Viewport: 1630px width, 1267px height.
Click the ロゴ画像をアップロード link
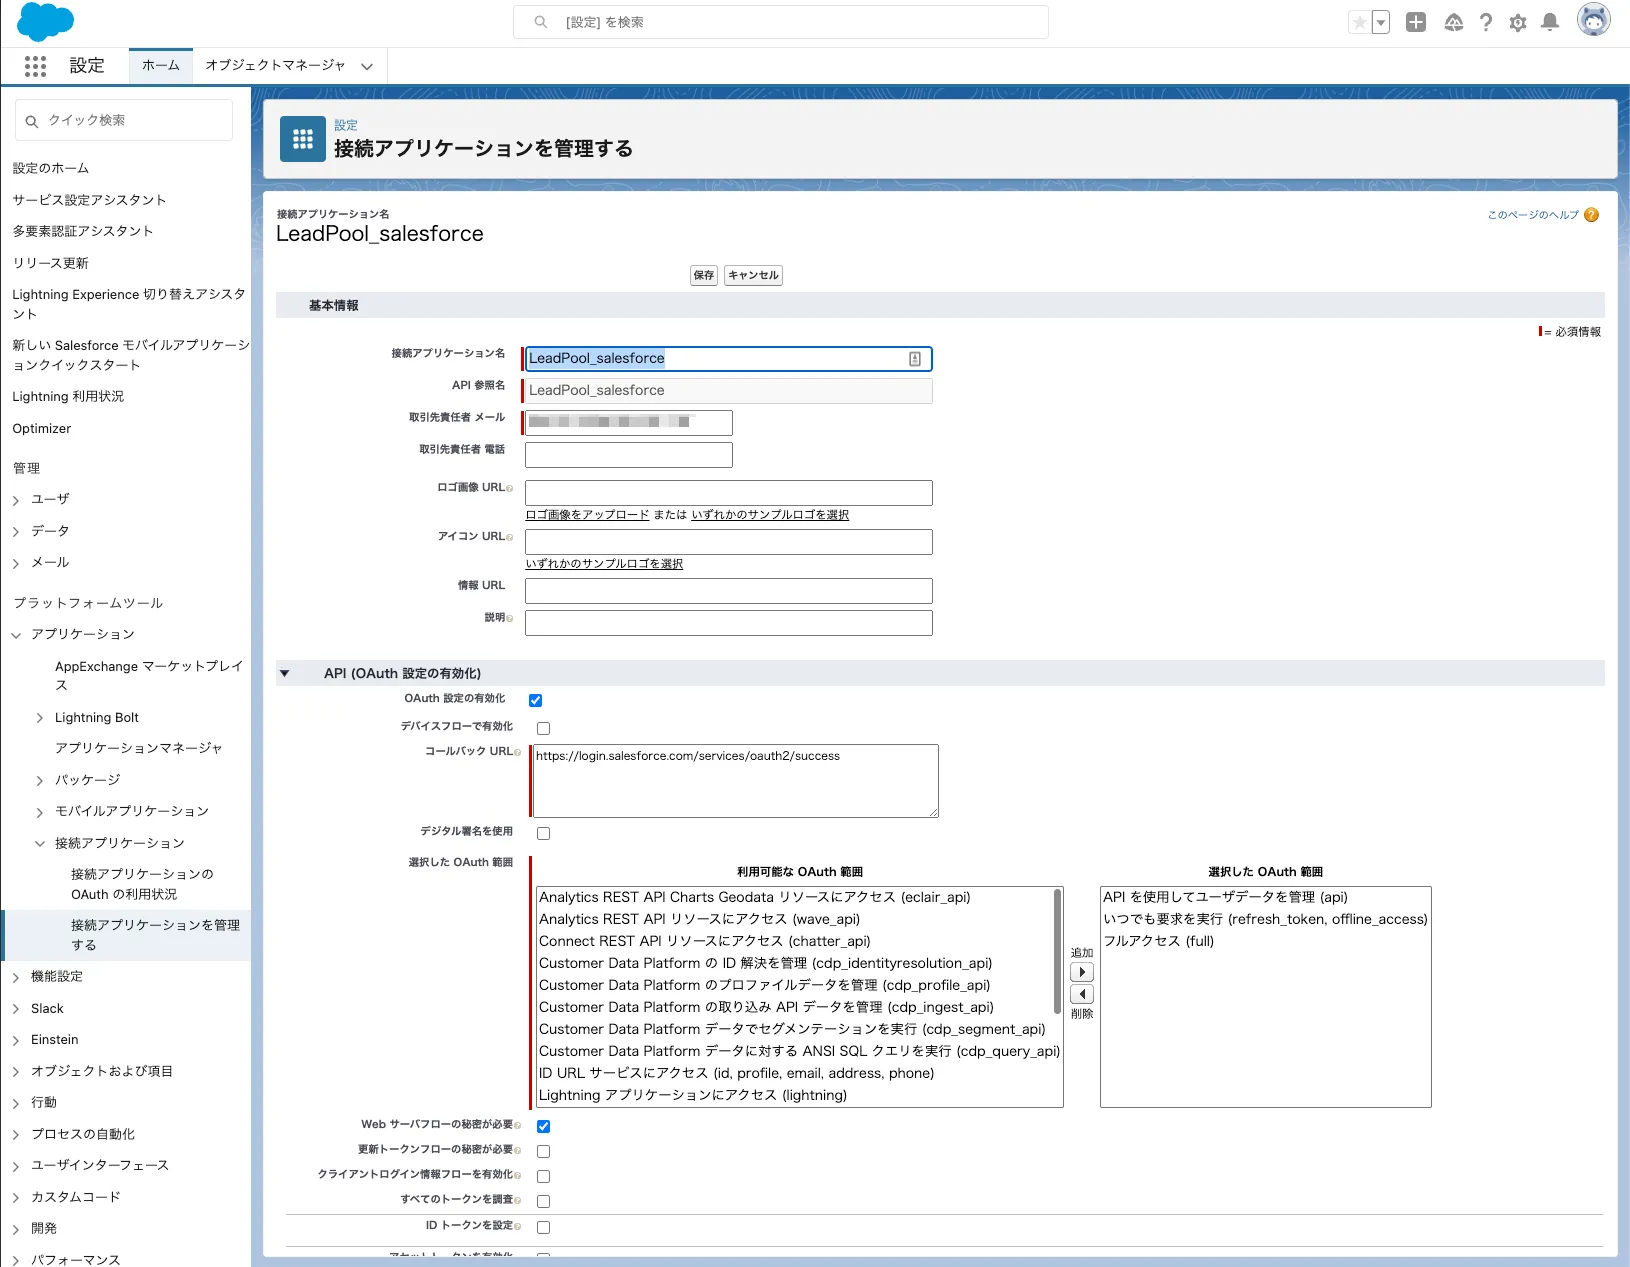point(588,515)
